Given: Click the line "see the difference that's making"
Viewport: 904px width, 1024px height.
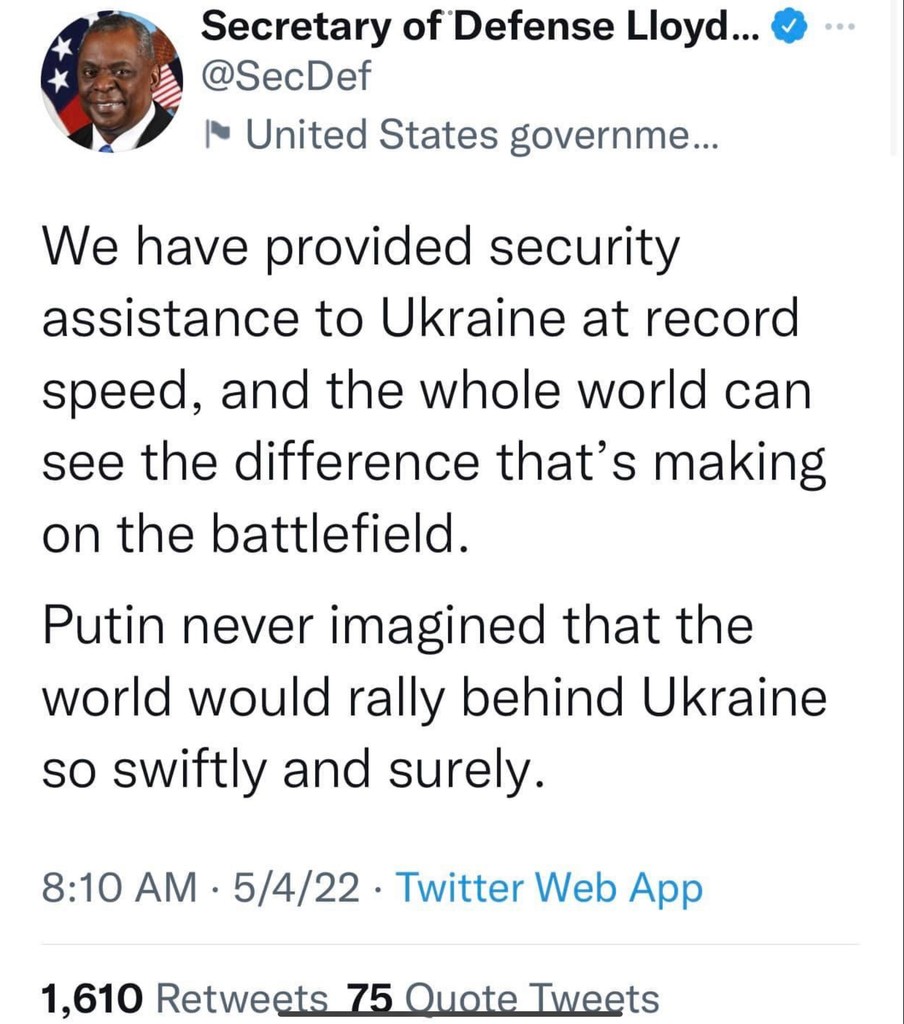Looking at the screenshot, I should click(x=434, y=464).
